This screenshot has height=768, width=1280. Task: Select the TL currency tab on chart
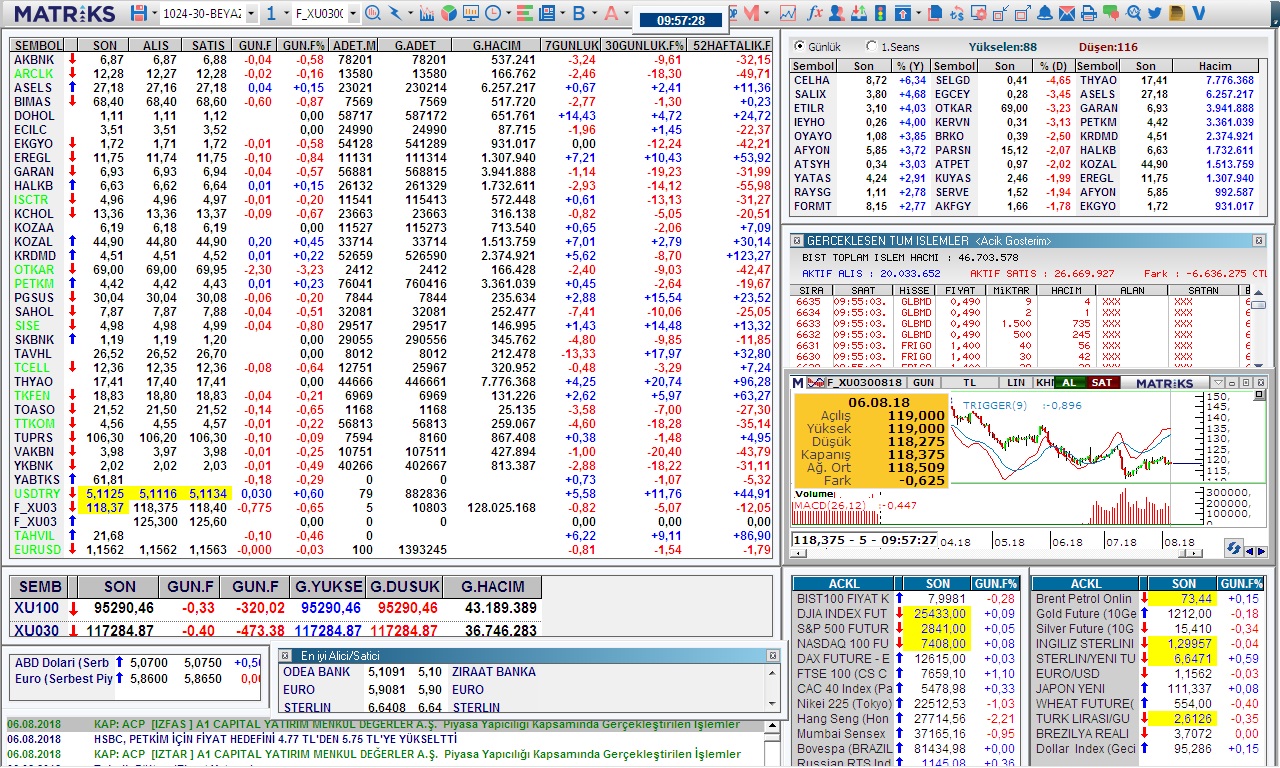(x=970, y=382)
